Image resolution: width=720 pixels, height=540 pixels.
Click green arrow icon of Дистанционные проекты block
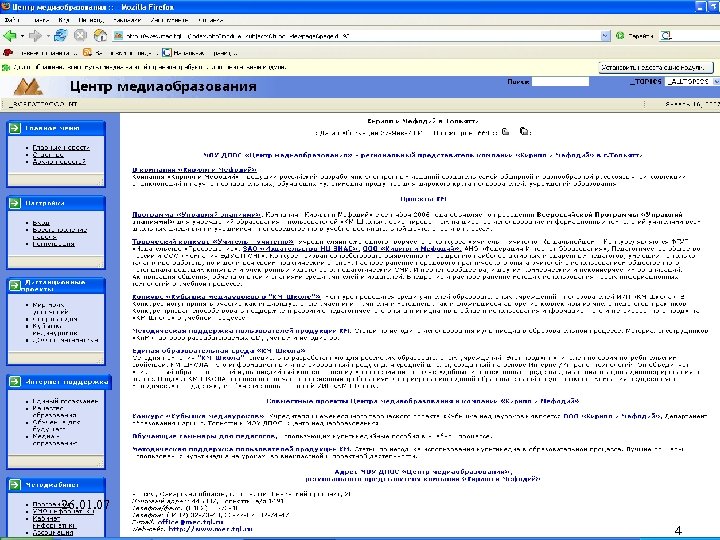pyautogui.click(x=15, y=285)
